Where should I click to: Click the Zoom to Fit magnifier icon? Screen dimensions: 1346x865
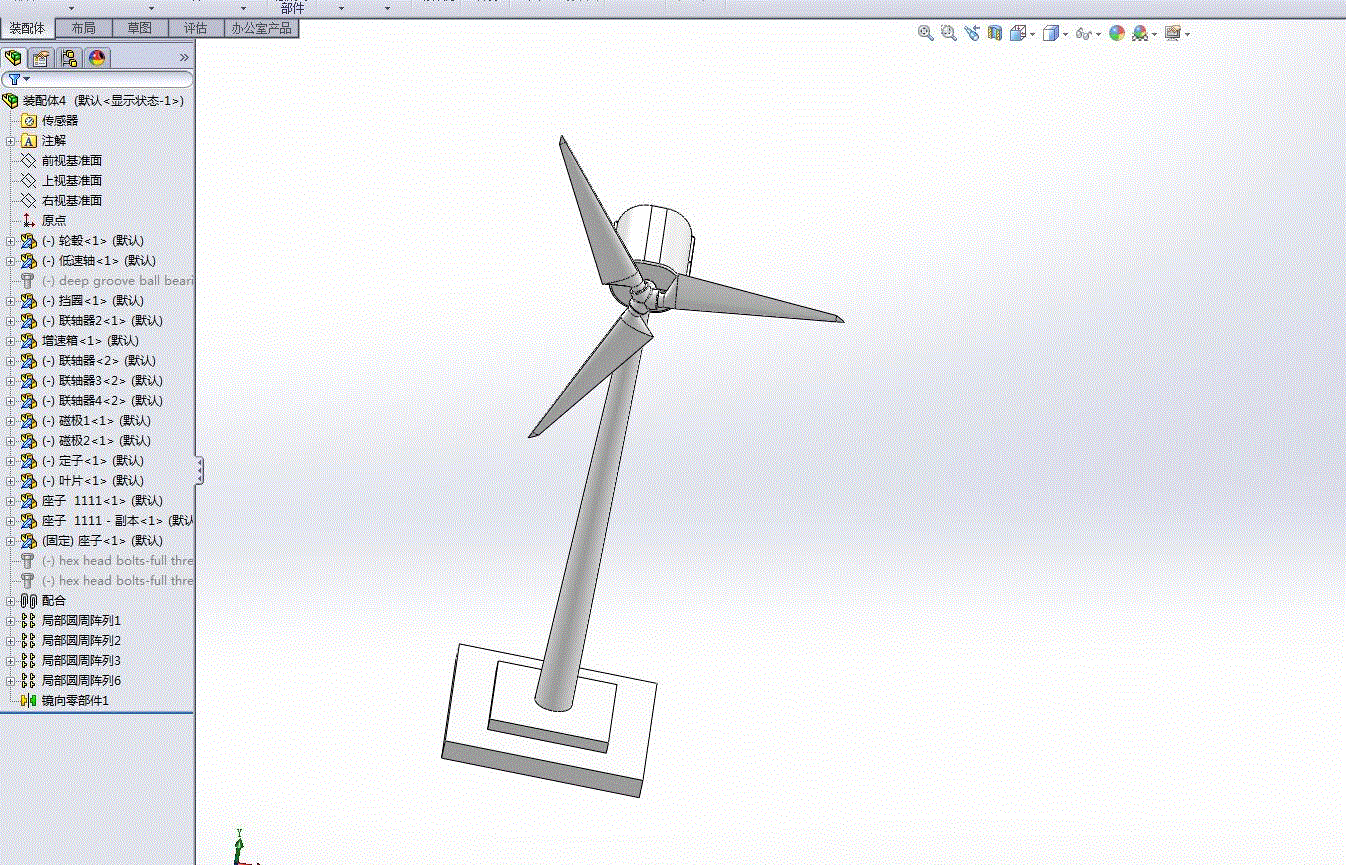pyautogui.click(x=926, y=33)
